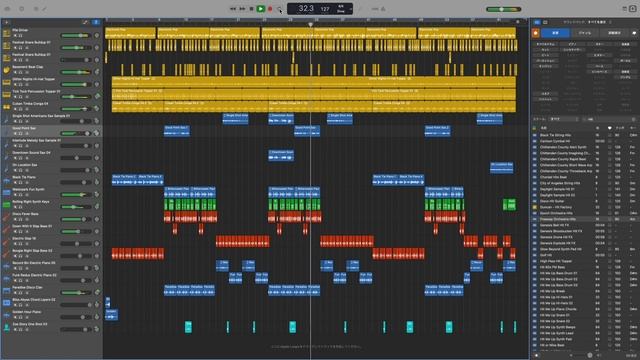Viewport: 640px width, 360px height.
Task: Adjust the Rolling Right Synth Keys volume slider
Action: point(76,207)
